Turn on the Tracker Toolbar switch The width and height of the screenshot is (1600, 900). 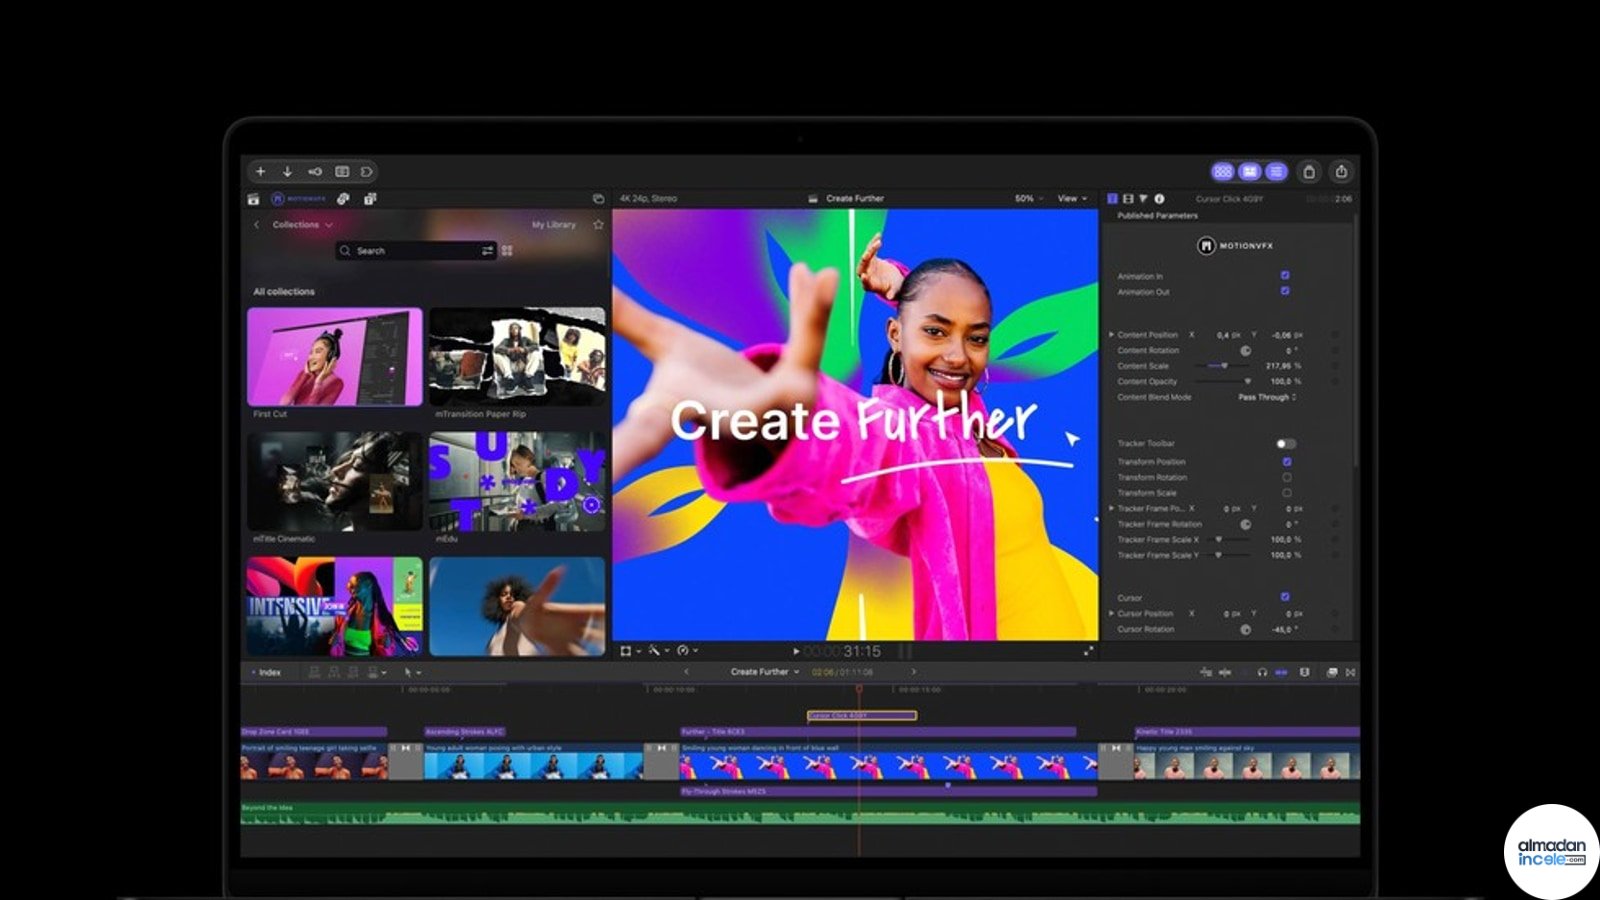(x=1286, y=443)
